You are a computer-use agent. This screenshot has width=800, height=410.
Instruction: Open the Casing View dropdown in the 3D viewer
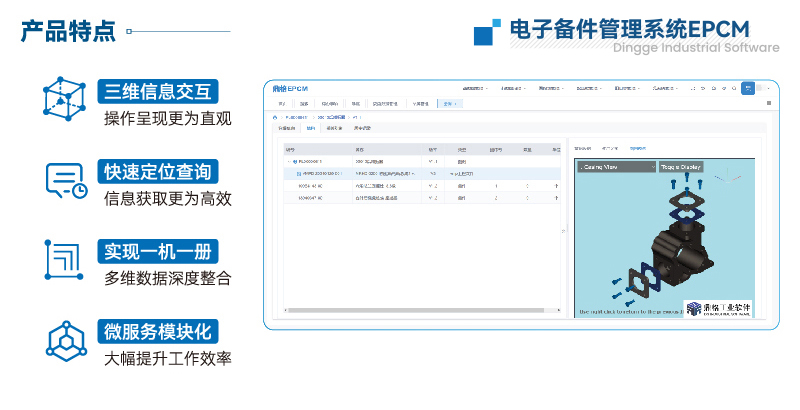point(616,167)
